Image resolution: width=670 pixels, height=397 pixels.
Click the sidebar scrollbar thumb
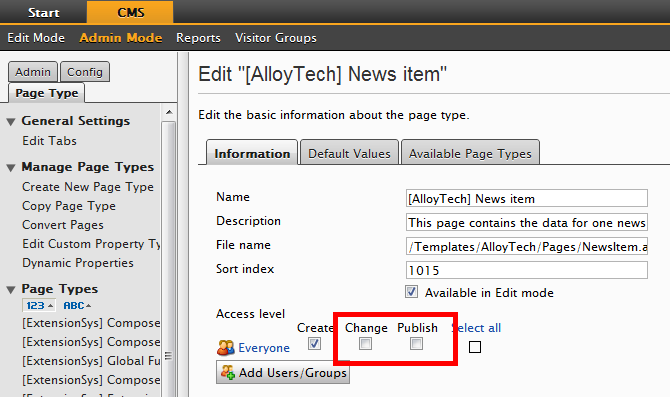pyautogui.click(x=168, y=259)
